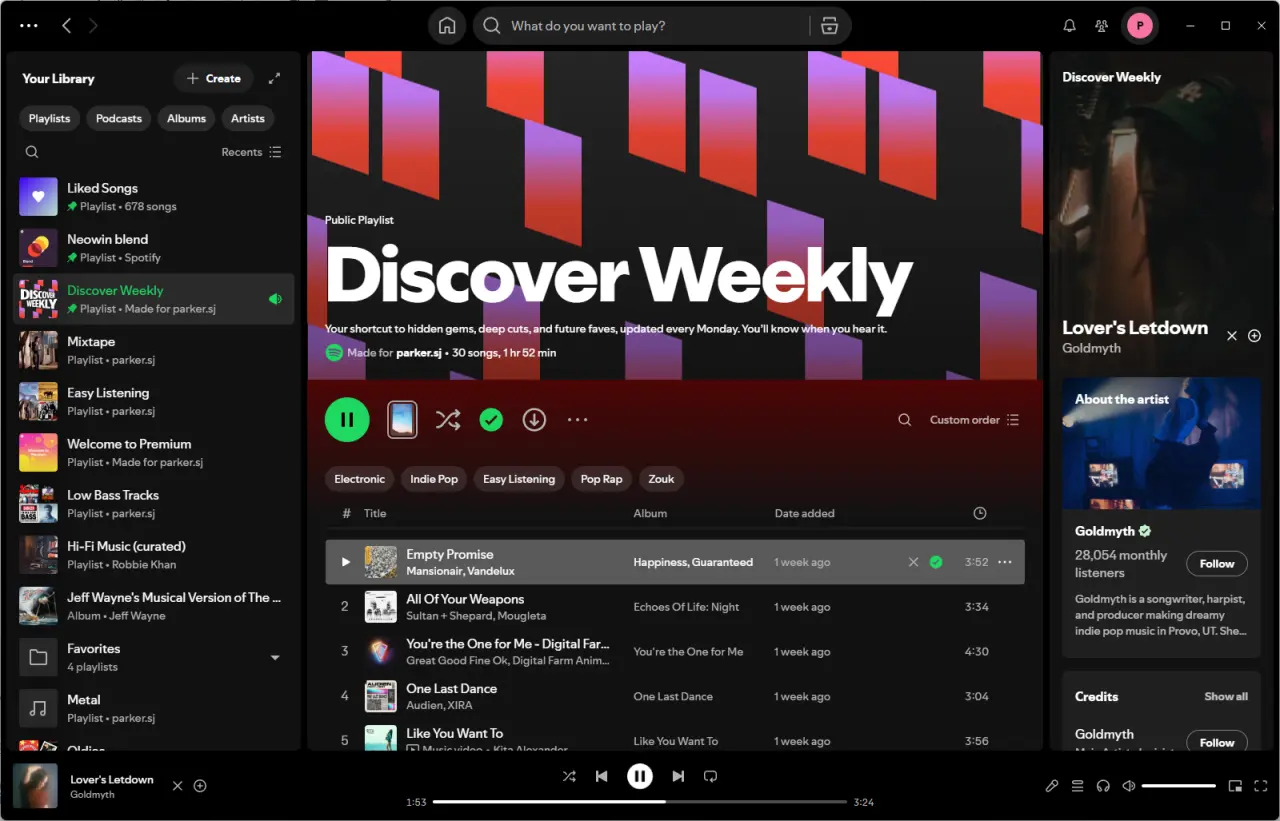
Task: Open the profile account menu
Action: 1139,26
